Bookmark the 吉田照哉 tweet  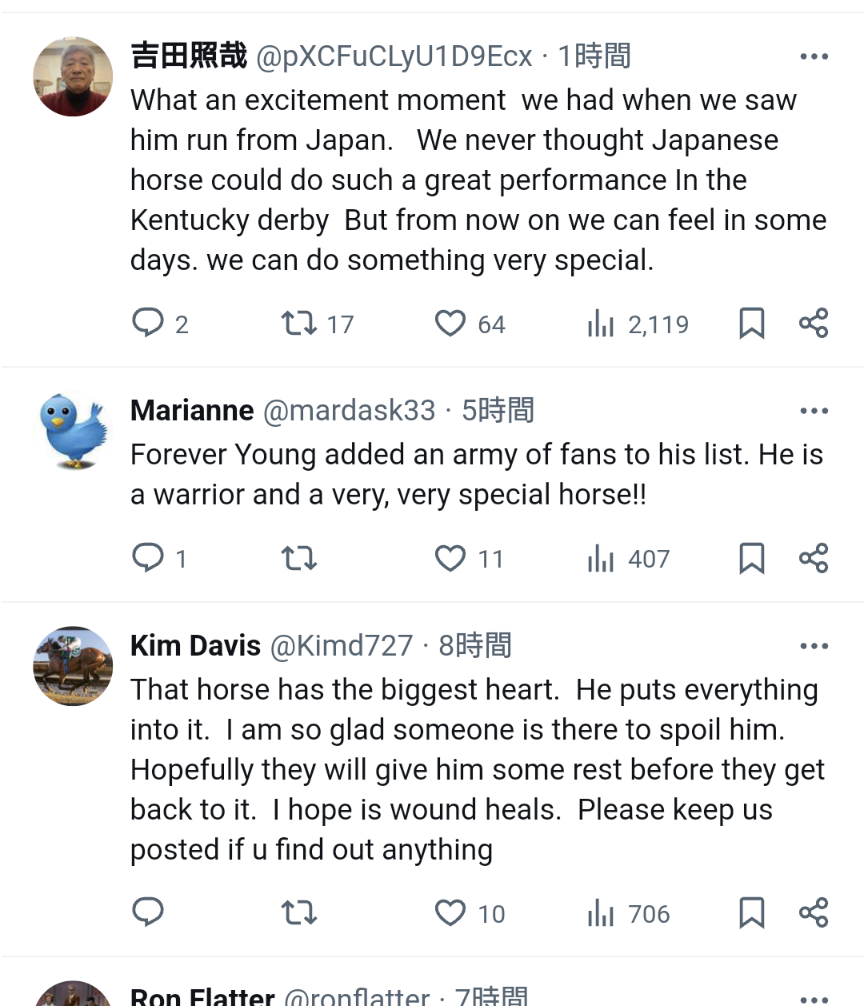(751, 323)
